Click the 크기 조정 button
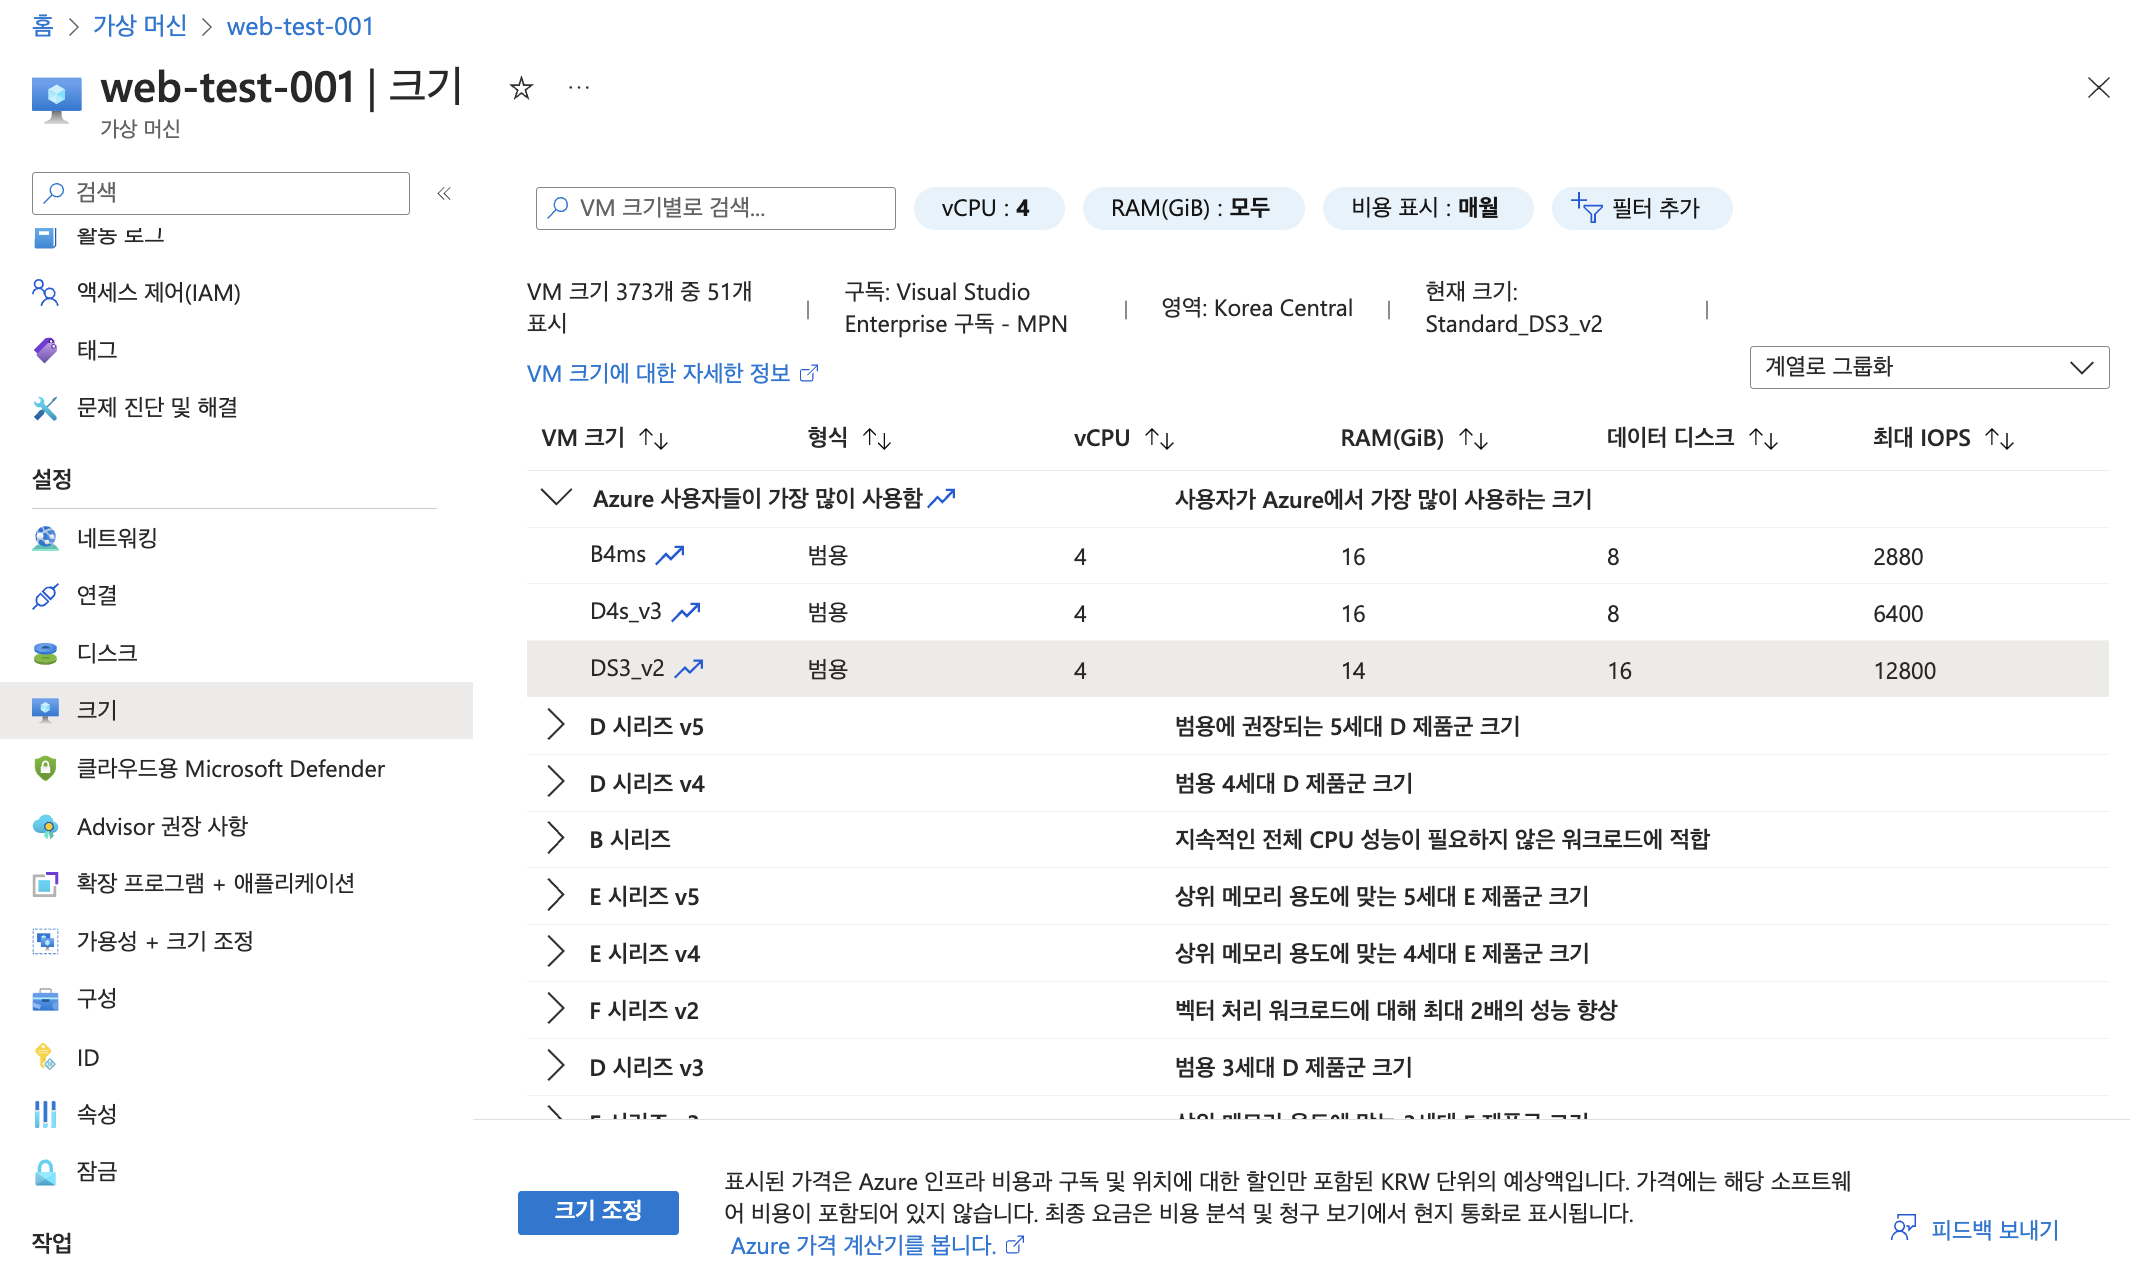 coord(598,1211)
